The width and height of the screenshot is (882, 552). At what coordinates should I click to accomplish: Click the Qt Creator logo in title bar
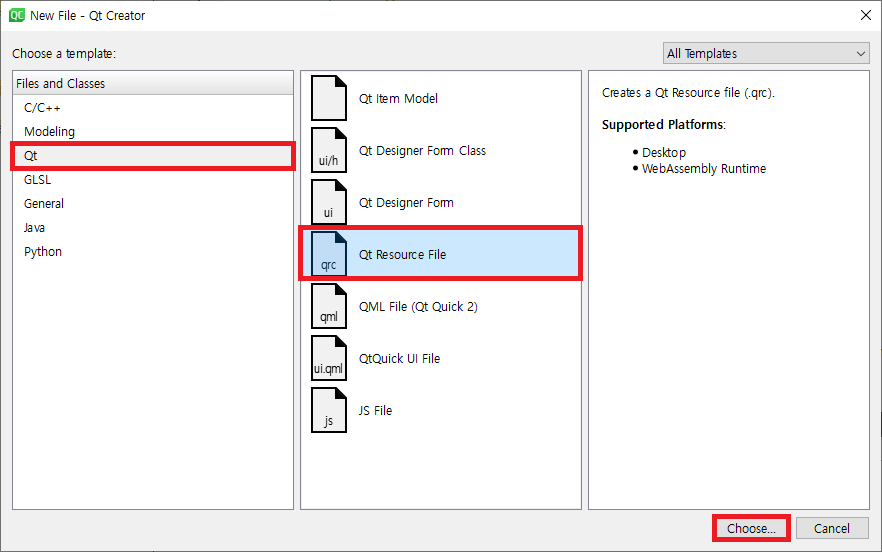17,15
